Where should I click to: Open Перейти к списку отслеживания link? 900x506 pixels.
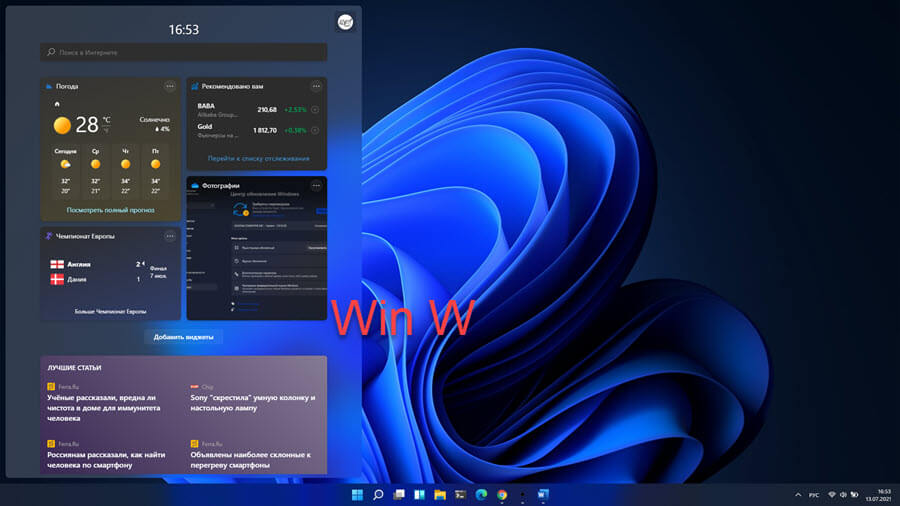pyautogui.click(x=258, y=158)
